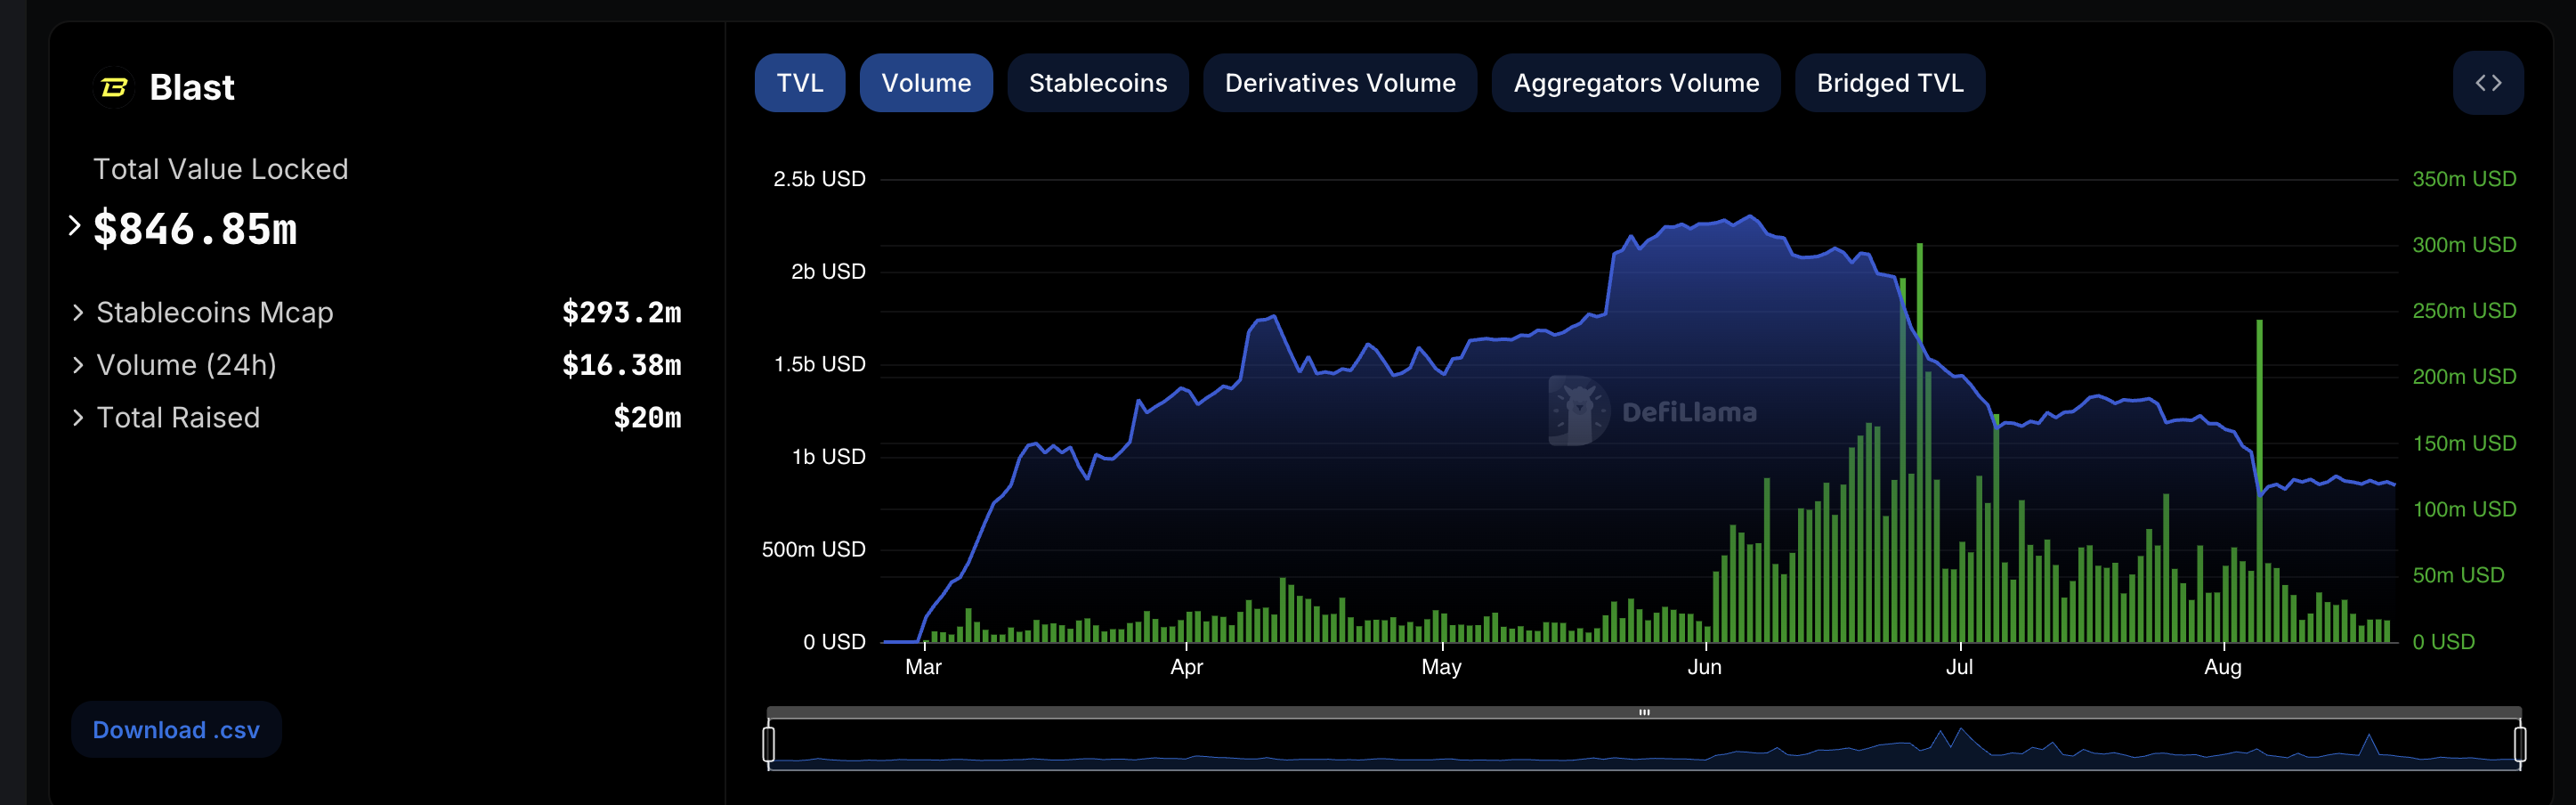This screenshot has width=2576, height=805.
Task: Click the mini overview chart in range selector
Action: (1644, 745)
